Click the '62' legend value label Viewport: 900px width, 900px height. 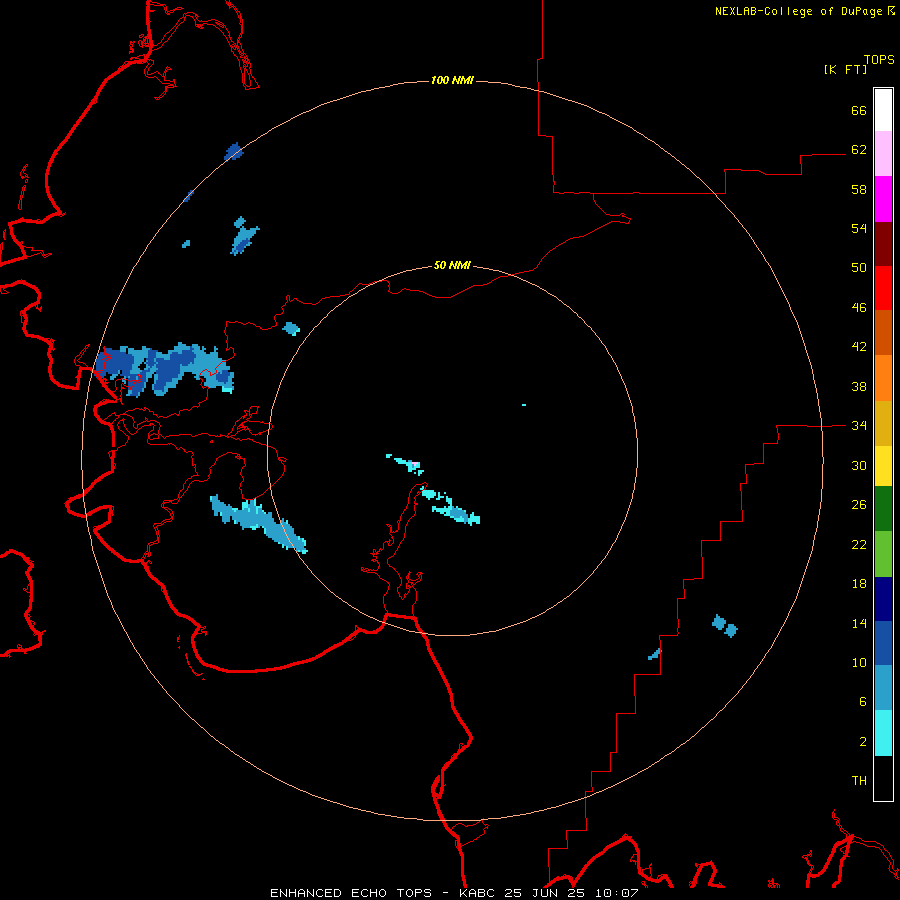(x=859, y=150)
